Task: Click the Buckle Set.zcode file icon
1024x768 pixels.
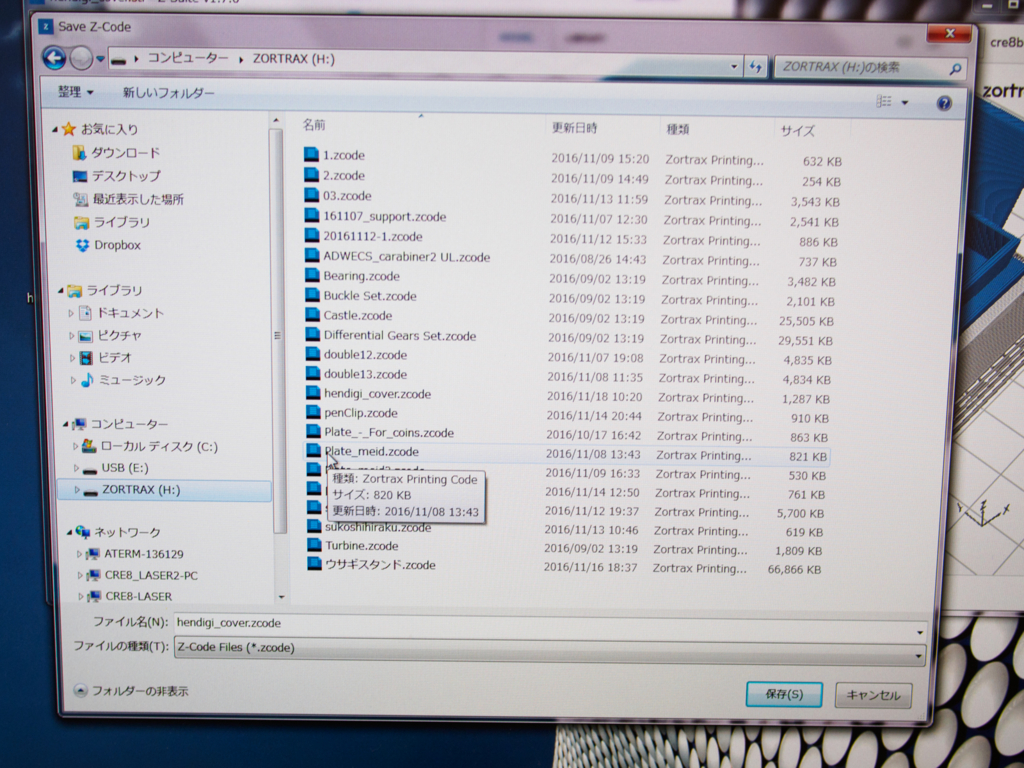Action: pos(313,295)
